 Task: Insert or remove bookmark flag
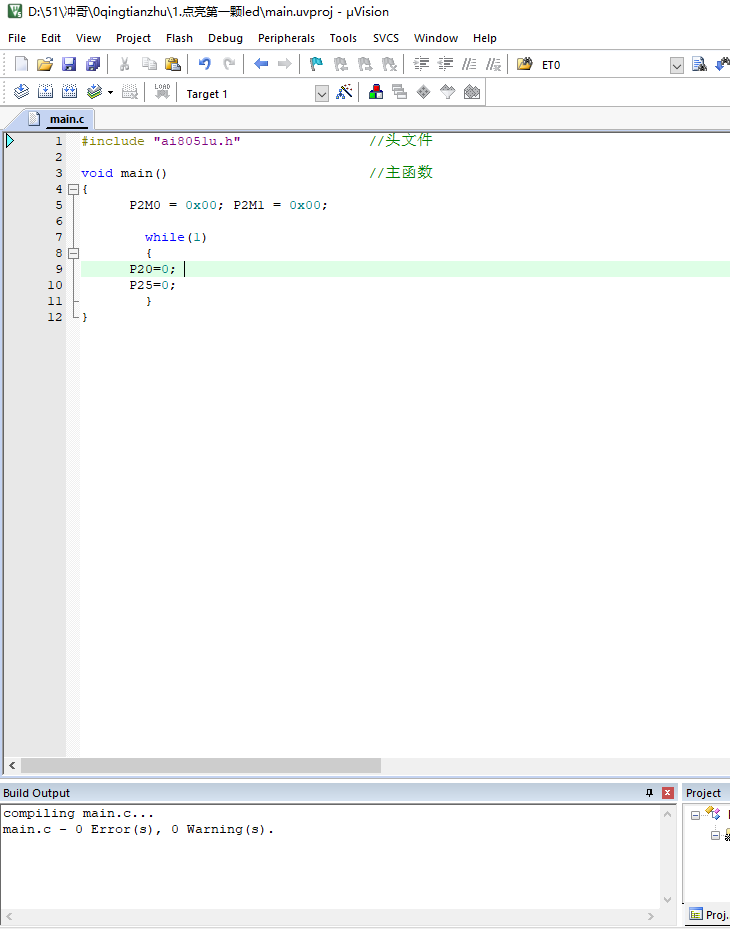click(316, 64)
